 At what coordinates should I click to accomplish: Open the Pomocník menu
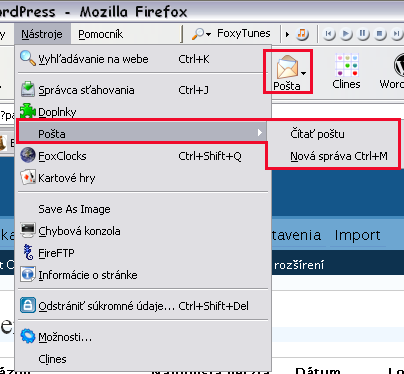pyautogui.click(x=100, y=34)
